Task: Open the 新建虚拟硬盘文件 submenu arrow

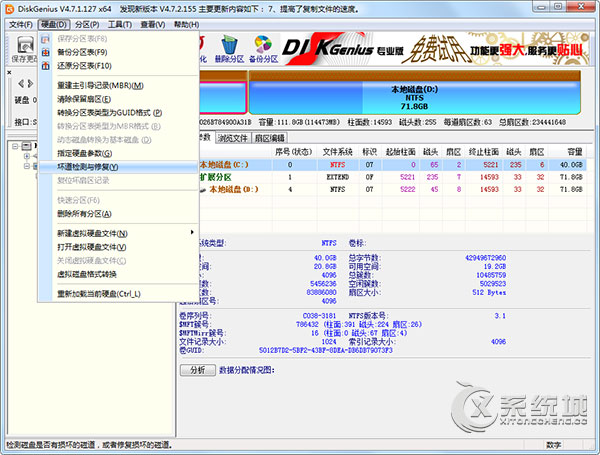Action: [x=192, y=232]
